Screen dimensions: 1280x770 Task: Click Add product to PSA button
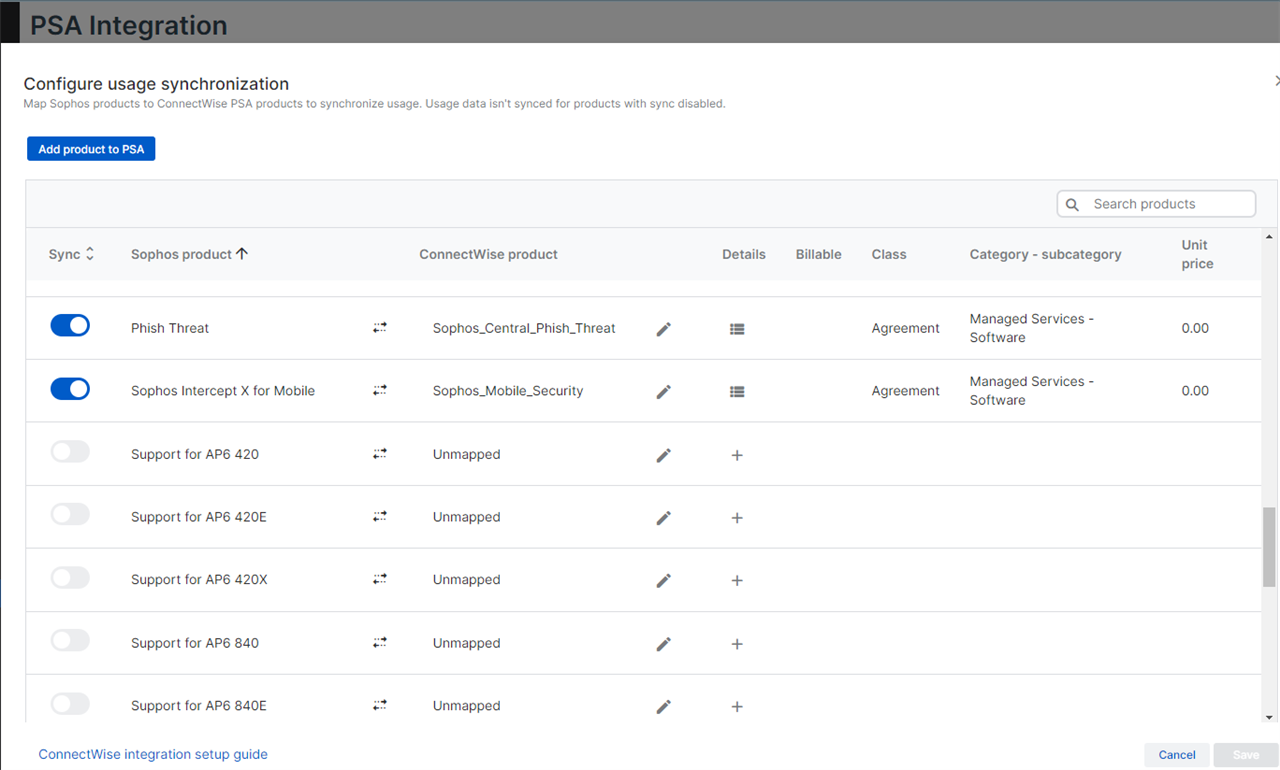point(91,149)
